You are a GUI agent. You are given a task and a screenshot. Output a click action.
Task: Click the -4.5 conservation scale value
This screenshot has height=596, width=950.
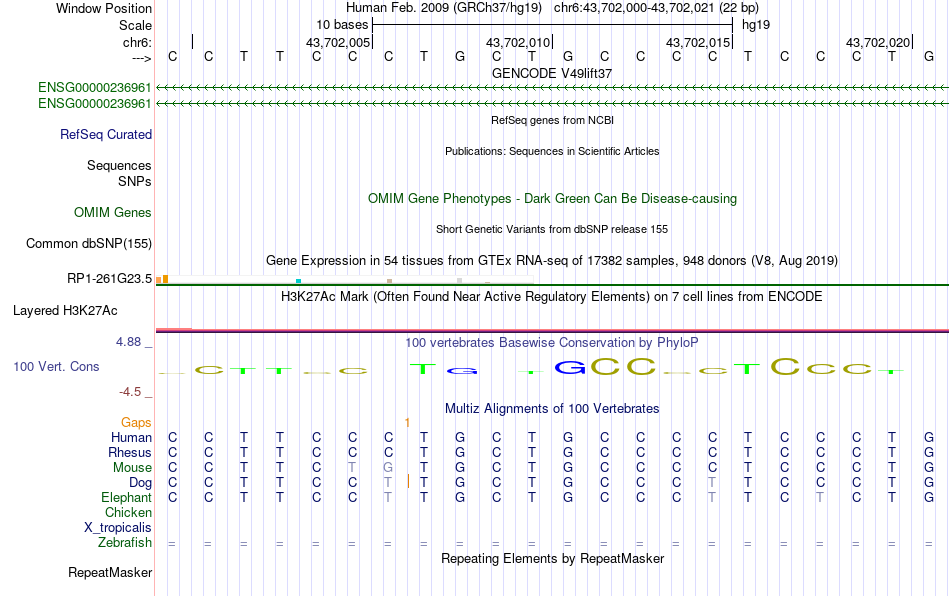click(x=130, y=392)
